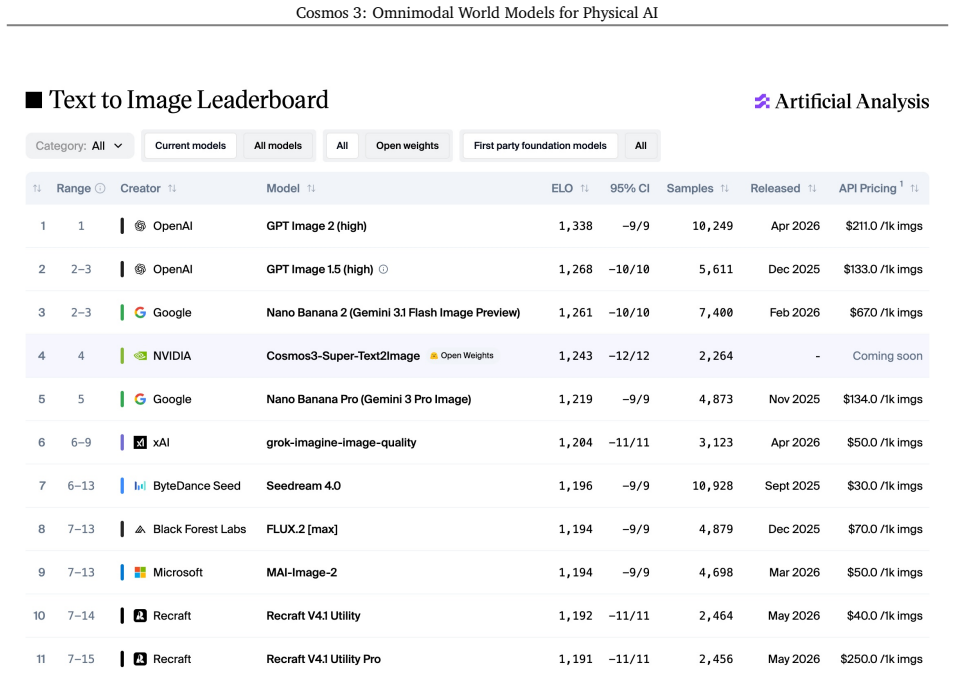Sort by the Model column arrows
The image size is (955, 674).
(311, 188)
